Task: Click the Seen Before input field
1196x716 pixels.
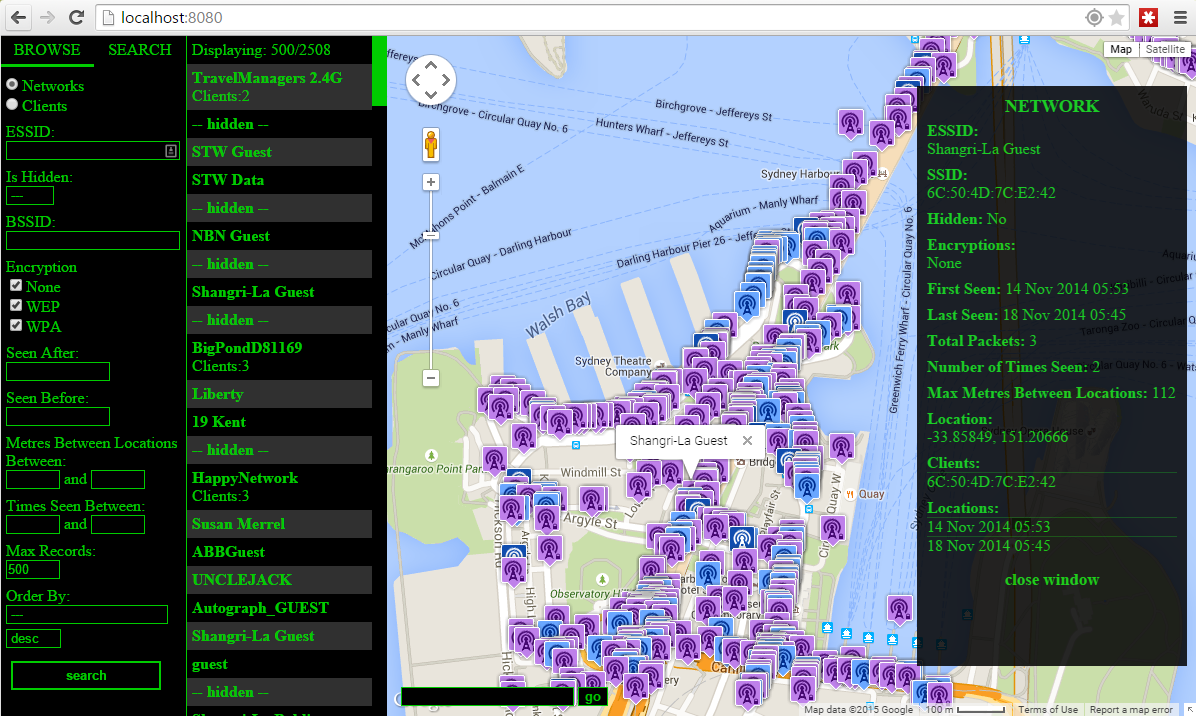Action: pyautogui.click(x=58, y=416)
